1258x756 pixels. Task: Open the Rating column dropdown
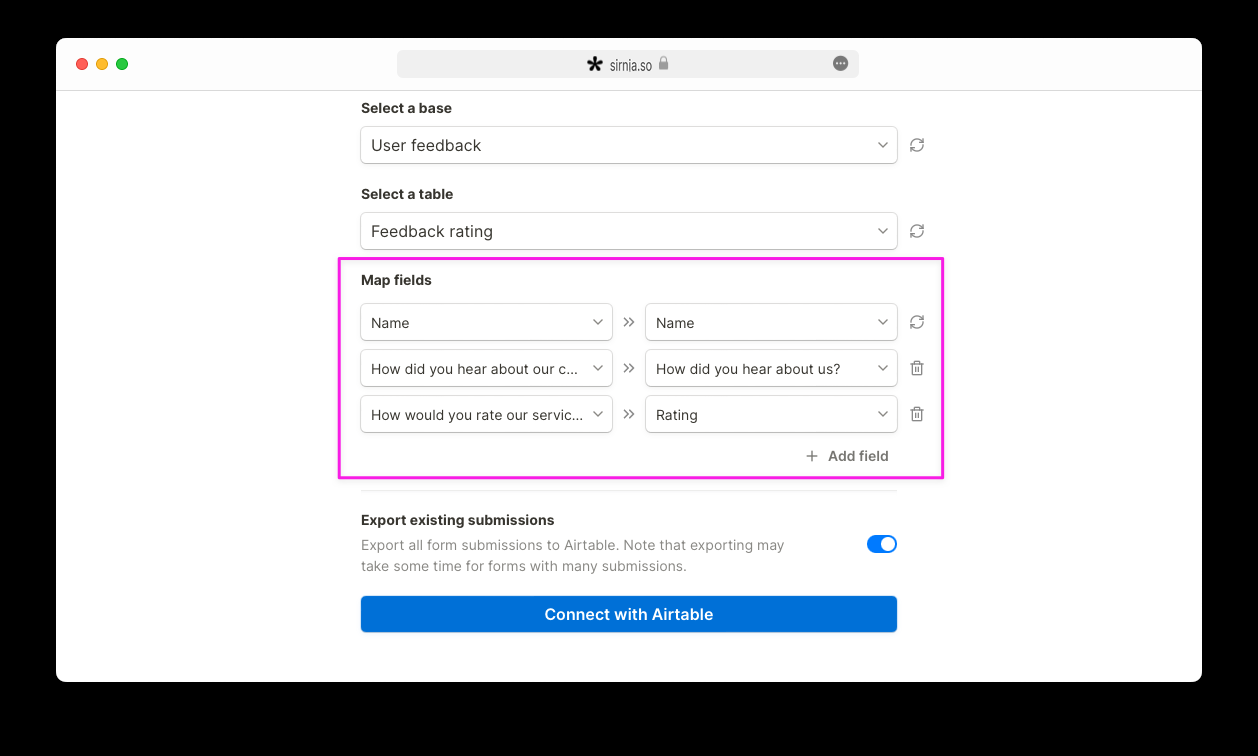(771, 414)
